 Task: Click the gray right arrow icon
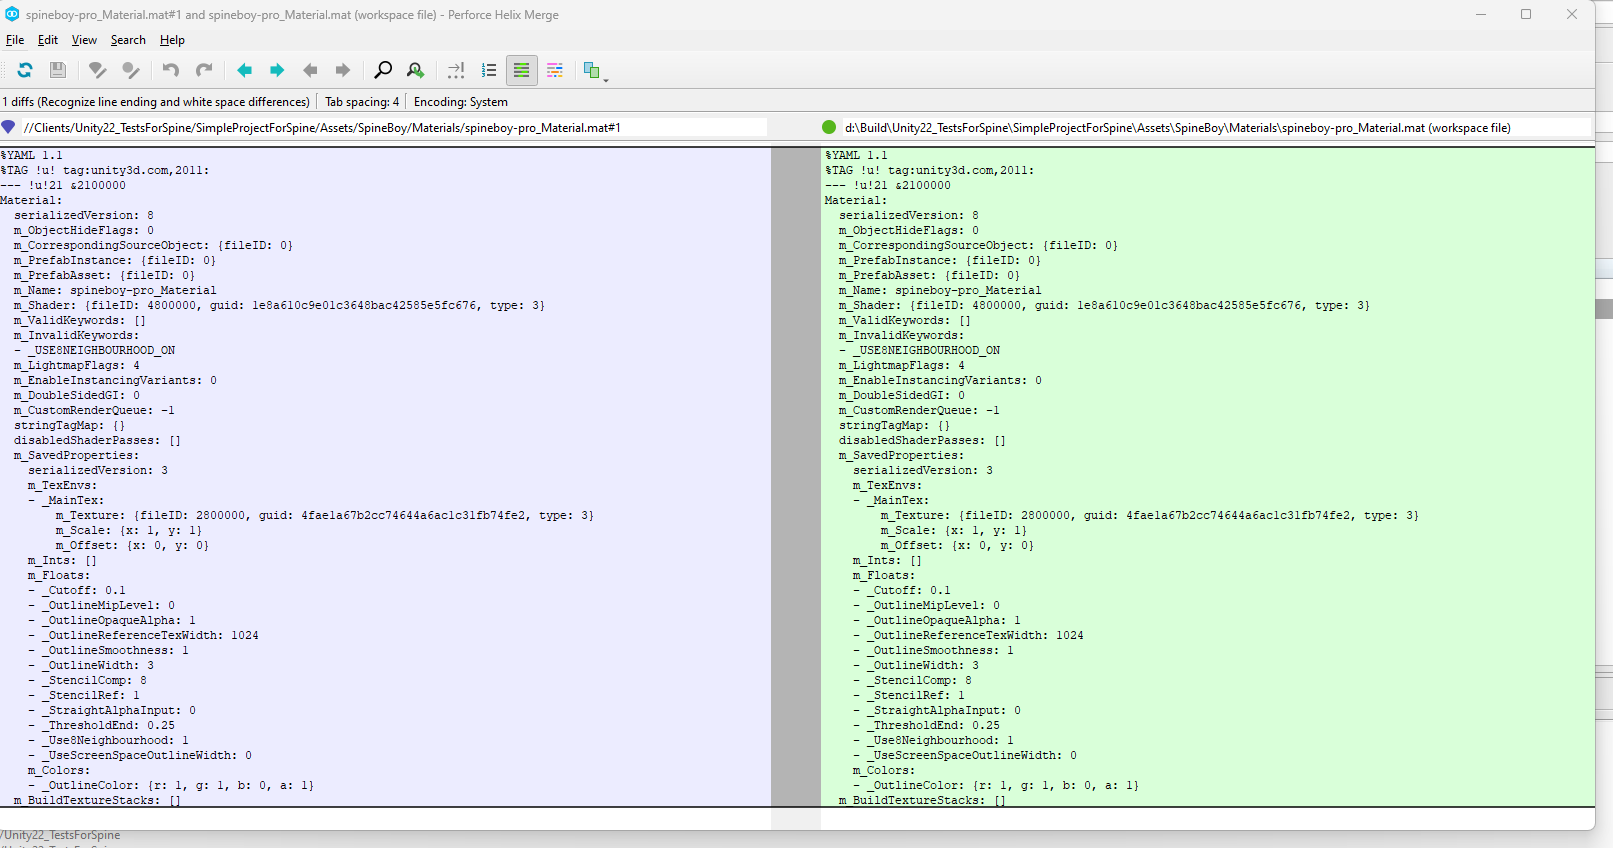pyautogui.click(x=343, y=70)
